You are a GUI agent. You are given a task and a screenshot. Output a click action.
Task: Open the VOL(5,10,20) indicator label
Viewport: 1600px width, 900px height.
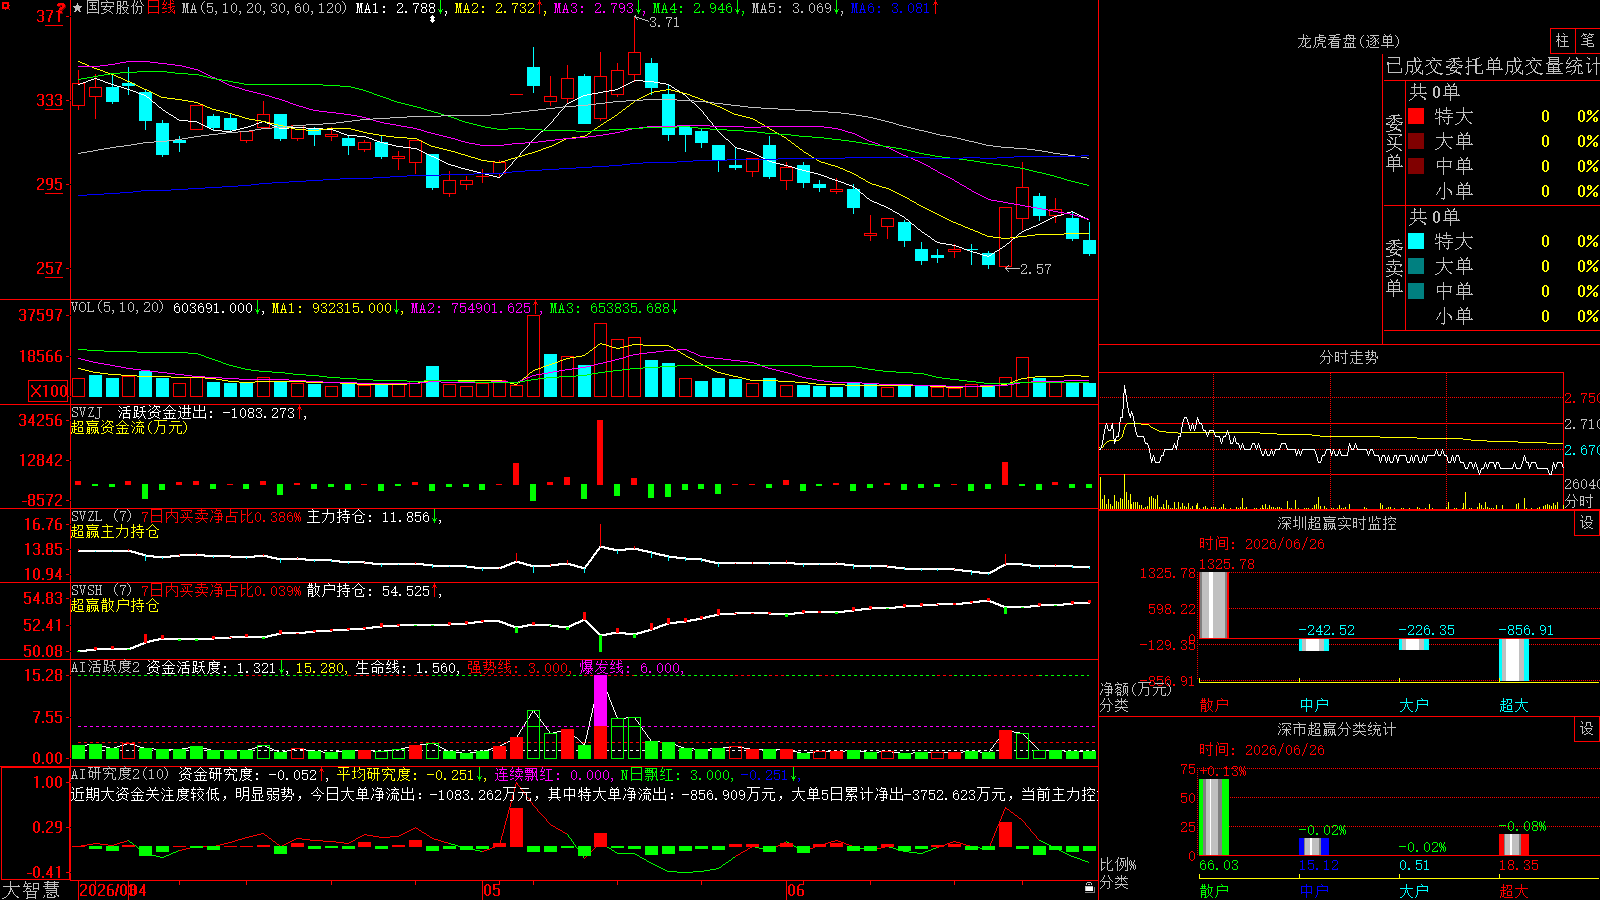(x=117, y=308)
